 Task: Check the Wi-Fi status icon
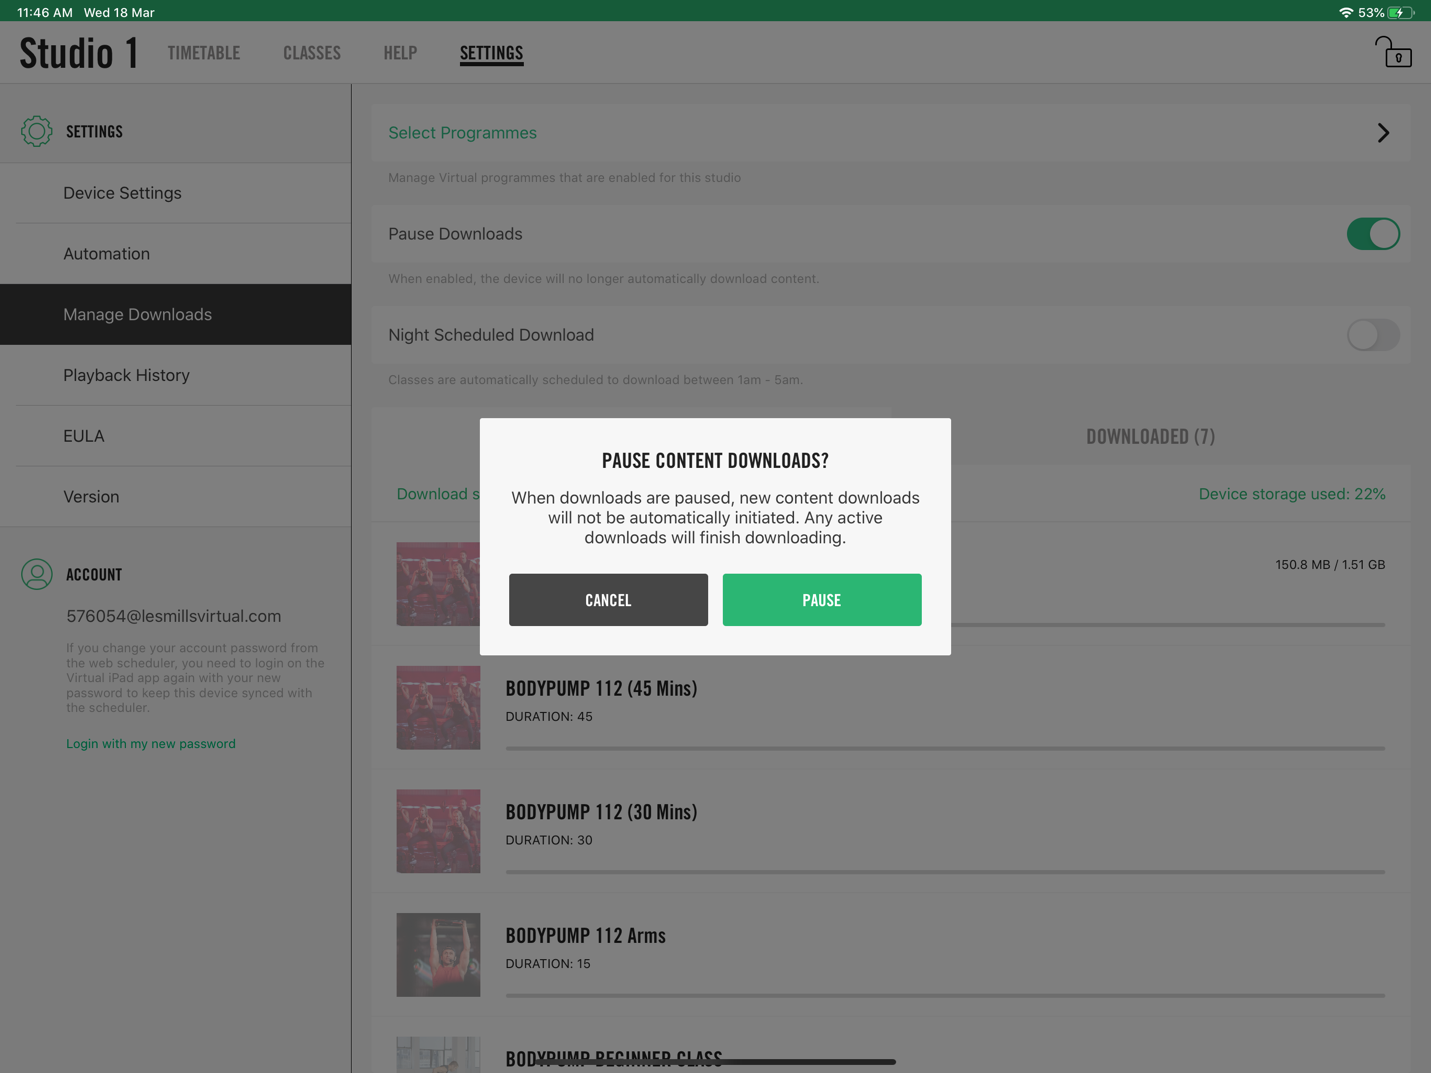(1345, 12)
